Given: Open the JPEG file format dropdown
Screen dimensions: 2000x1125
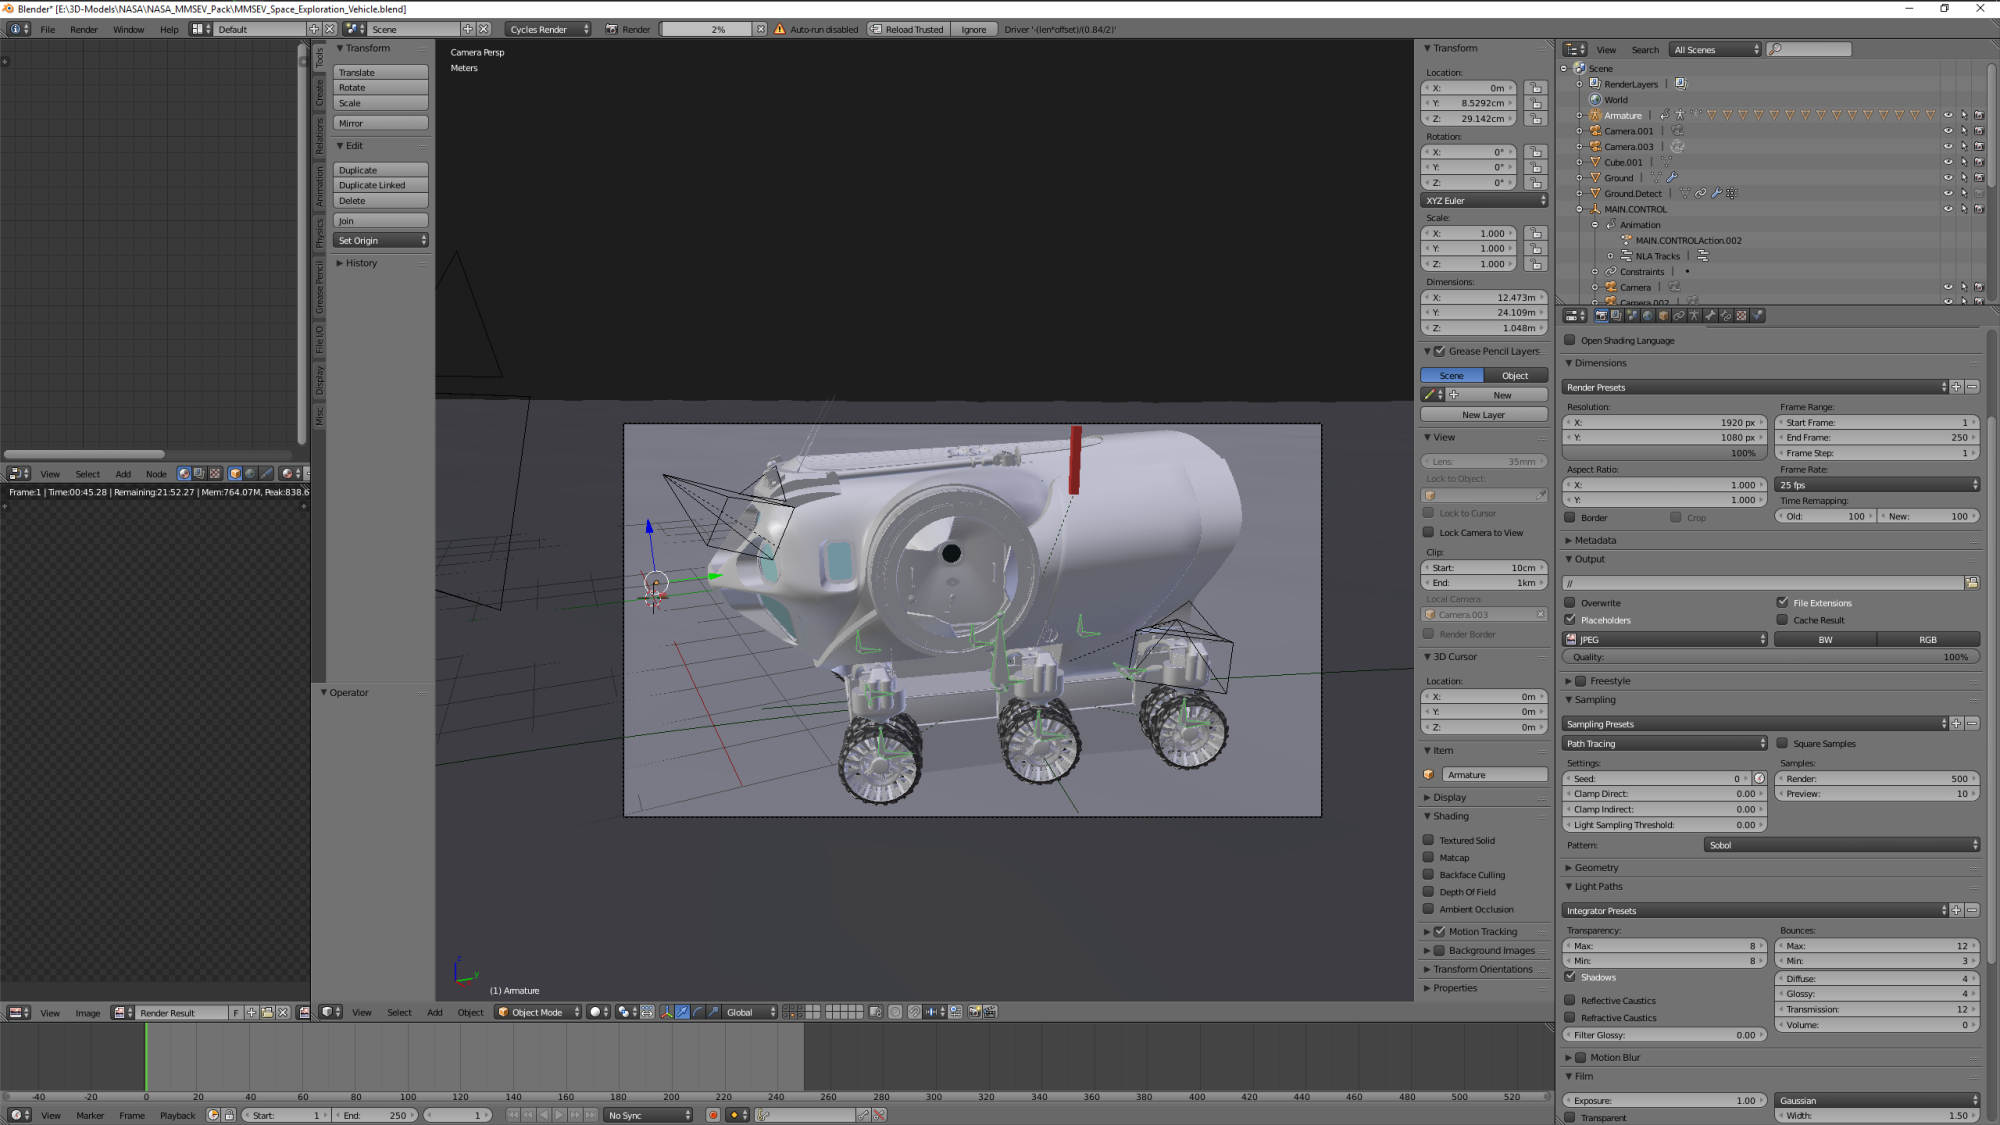Looking at the screenshot, I should [x=1665, y=639].
